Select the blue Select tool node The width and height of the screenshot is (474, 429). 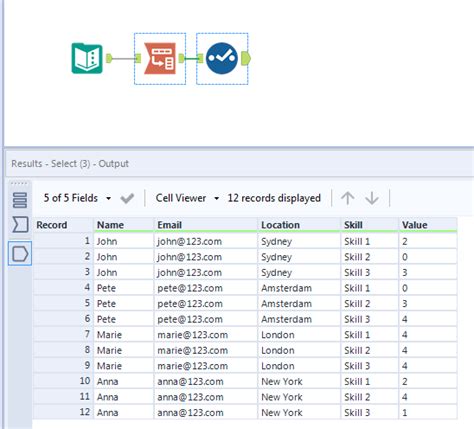point(222,58)
